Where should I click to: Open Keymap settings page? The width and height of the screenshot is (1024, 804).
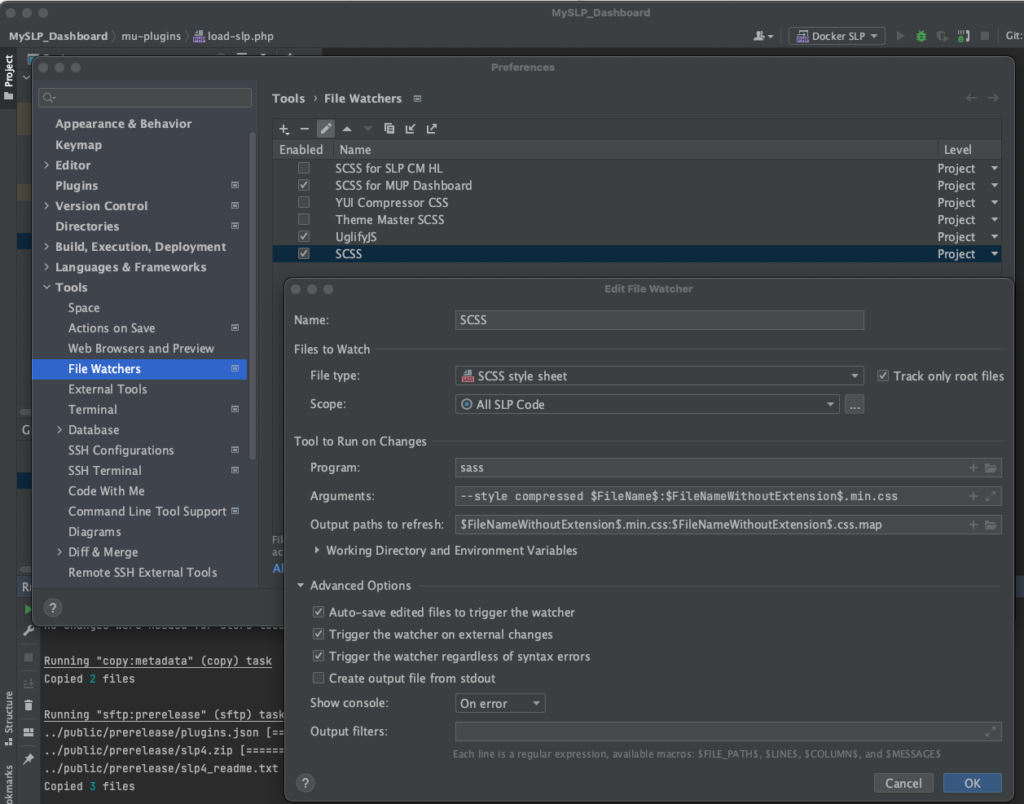[x=78, y=145]
